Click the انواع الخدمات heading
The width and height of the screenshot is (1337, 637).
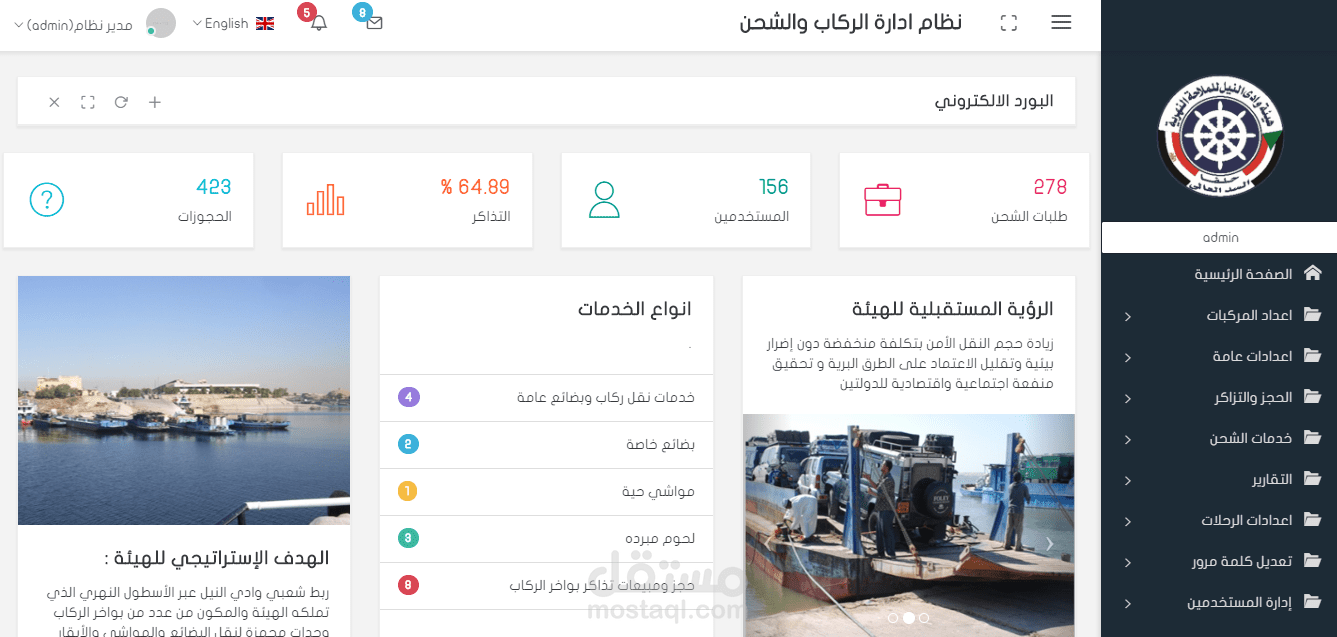pyautogui.click(x=635, y=309)
